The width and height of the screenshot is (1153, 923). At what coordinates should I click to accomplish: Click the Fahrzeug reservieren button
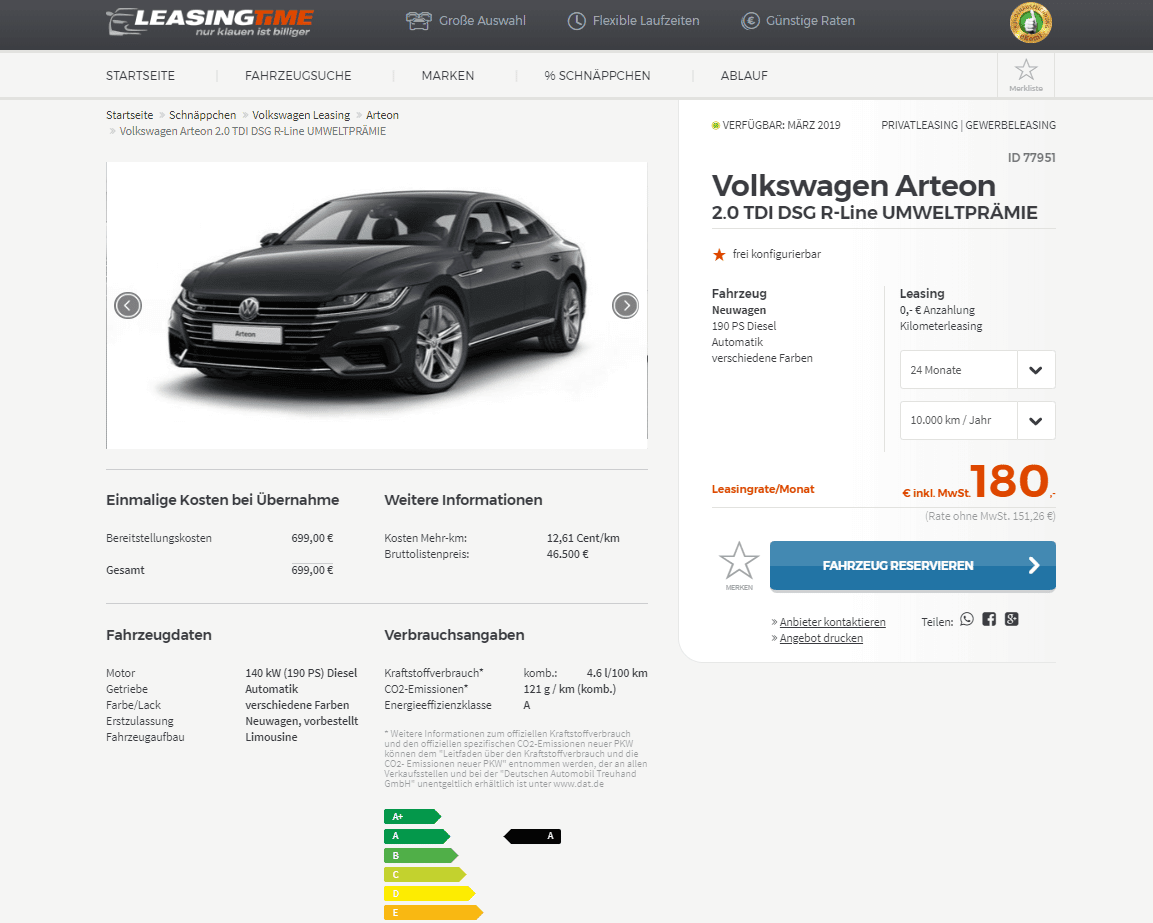pos(913,566)
